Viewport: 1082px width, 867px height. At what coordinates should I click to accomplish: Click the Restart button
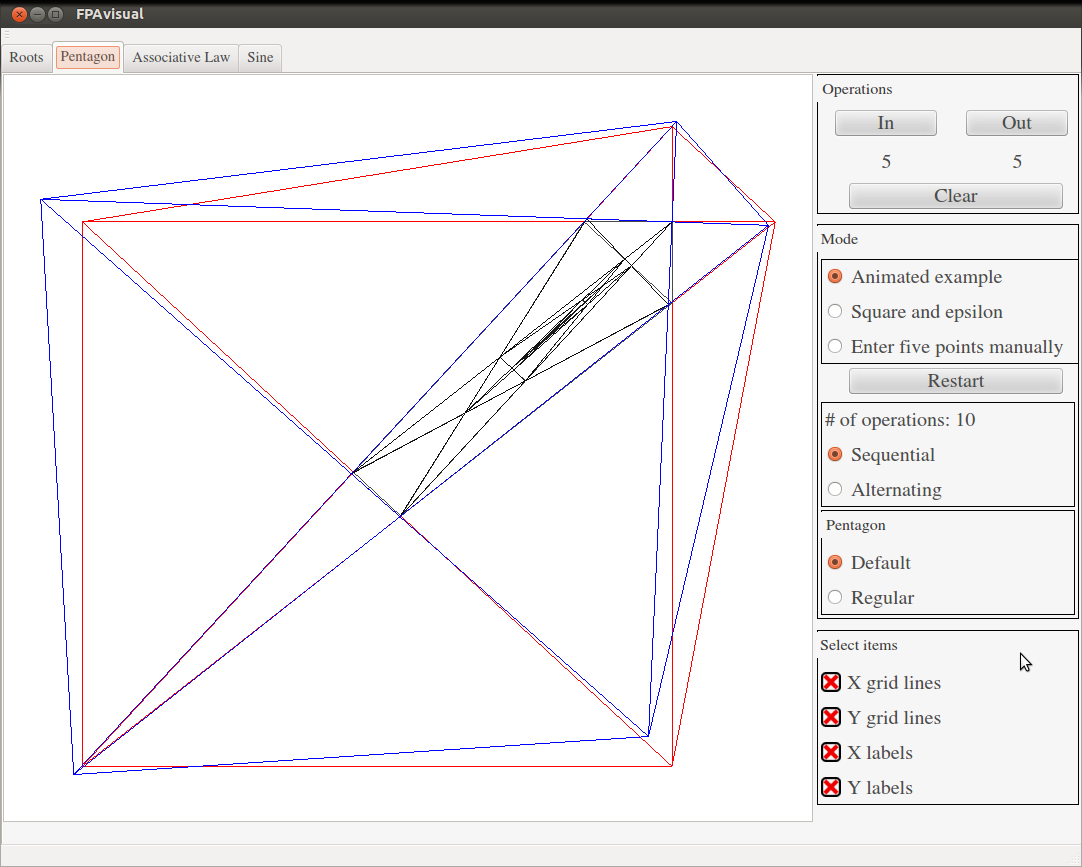pyautogui.click(x=955, y=381)
